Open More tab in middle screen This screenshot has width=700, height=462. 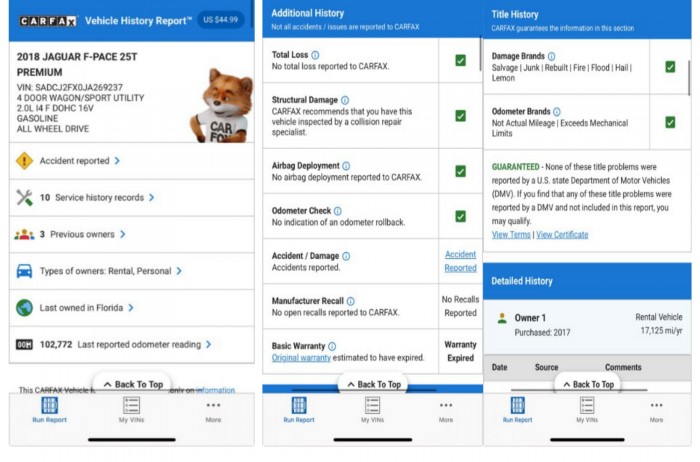446,411
